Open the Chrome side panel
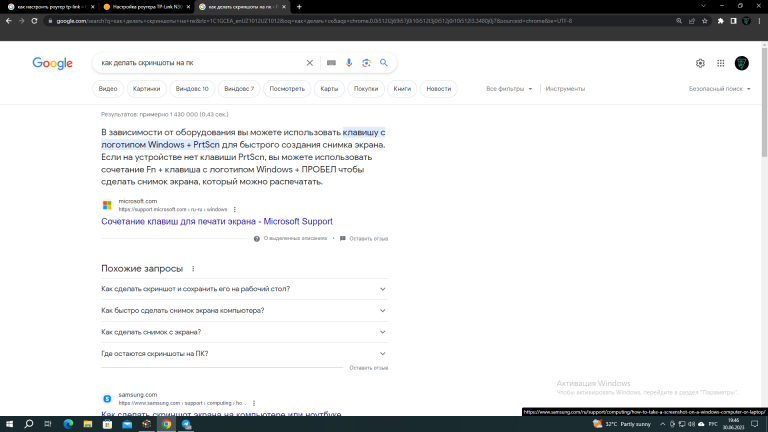 (x=733, y=21)
